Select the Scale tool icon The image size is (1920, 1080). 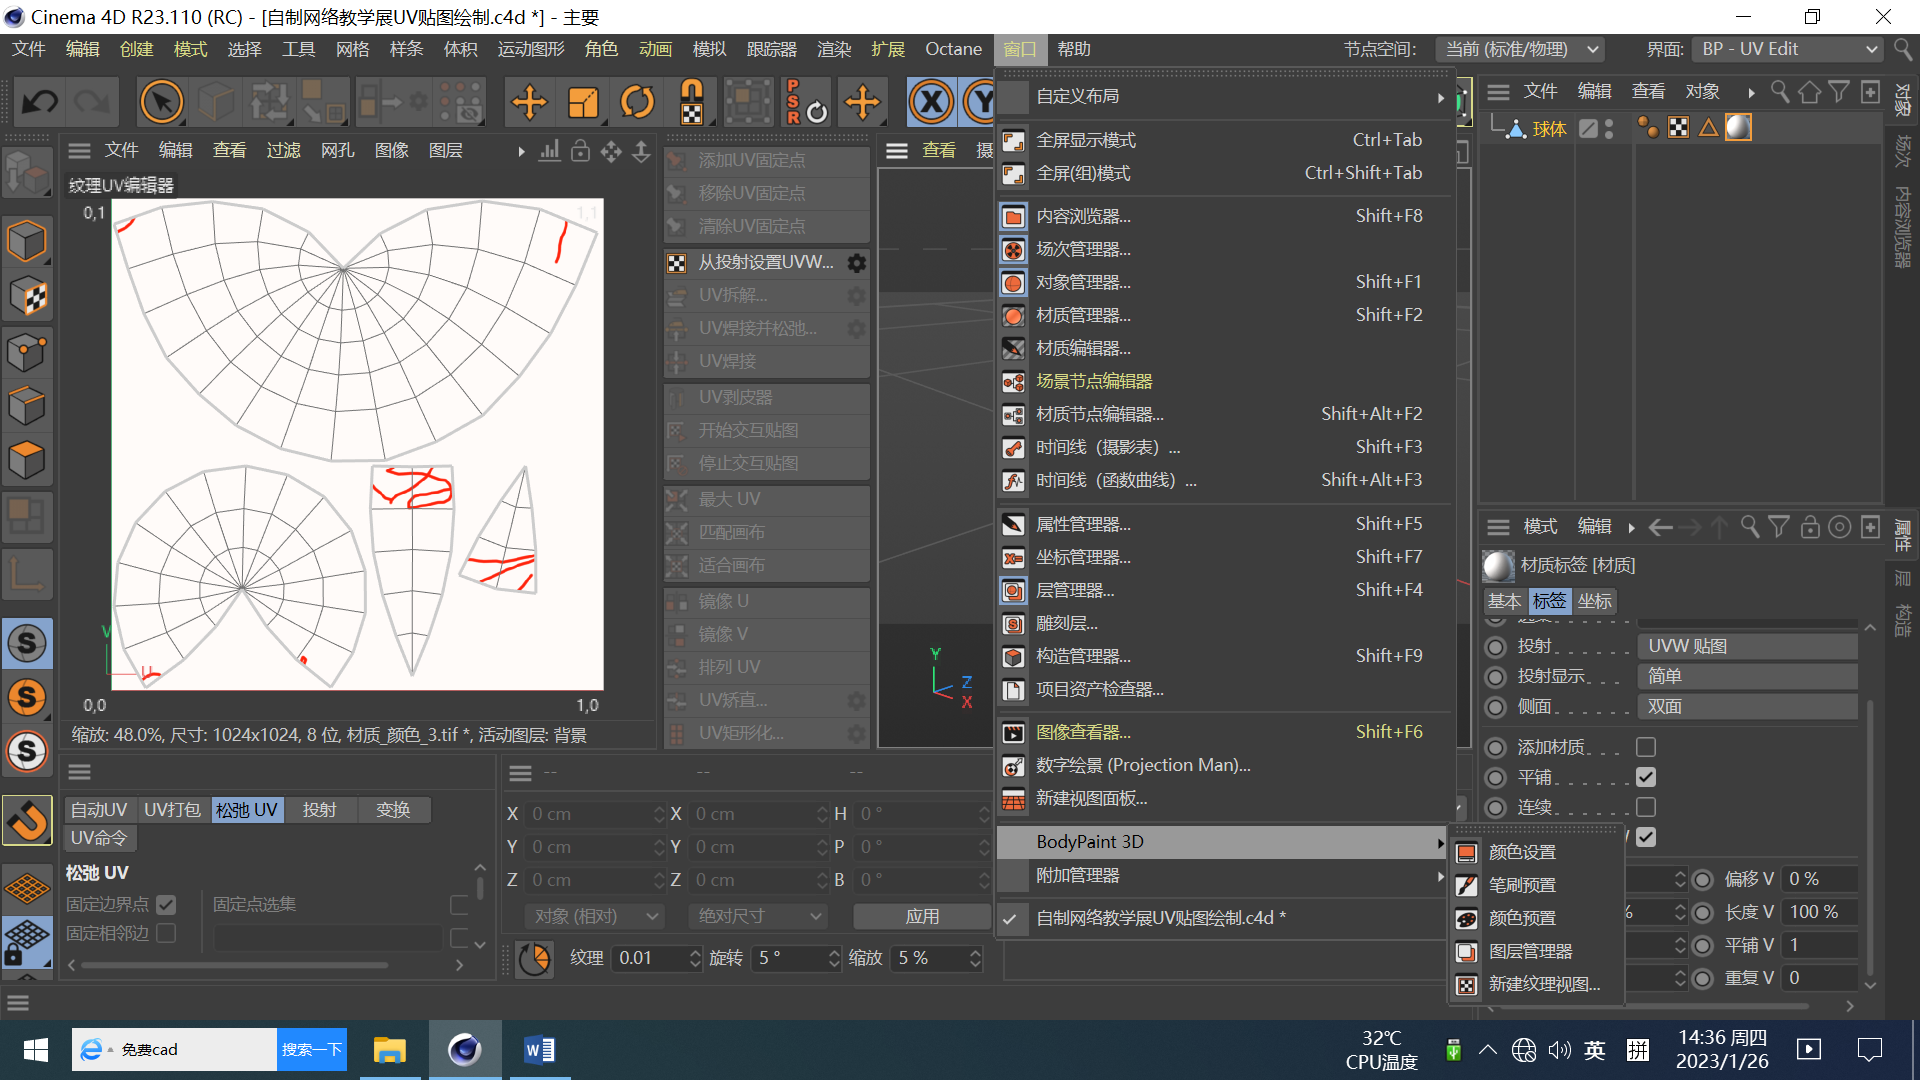click(583, 102)
